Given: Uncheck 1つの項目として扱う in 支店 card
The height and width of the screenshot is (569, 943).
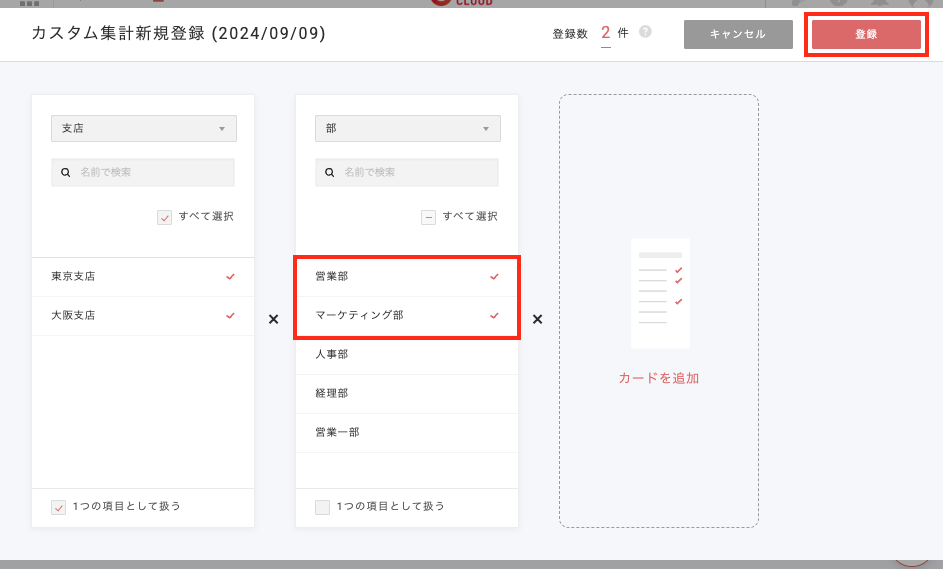Looking at the screenshot, I should (x=58, y=507).
